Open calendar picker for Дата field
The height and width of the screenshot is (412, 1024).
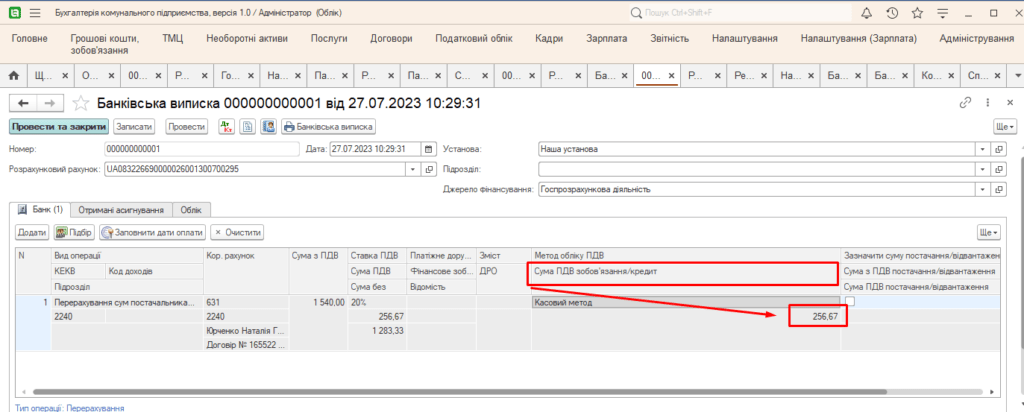pos(429,149)
